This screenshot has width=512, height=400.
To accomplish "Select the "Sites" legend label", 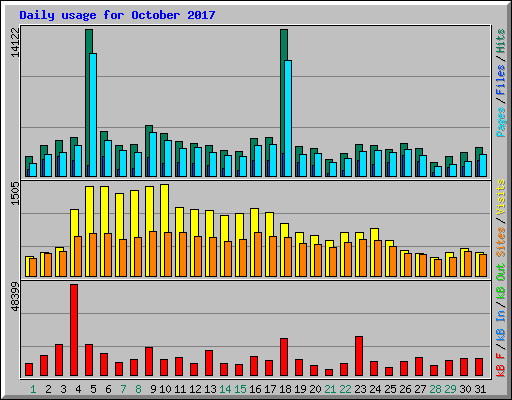I will coord(501,242).
